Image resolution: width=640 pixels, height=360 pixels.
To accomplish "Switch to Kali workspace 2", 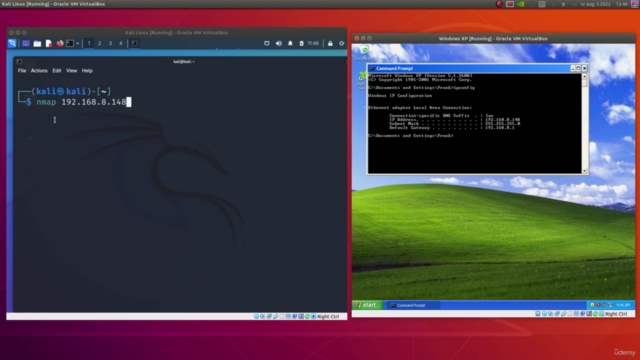I will (x=99, y=43).
